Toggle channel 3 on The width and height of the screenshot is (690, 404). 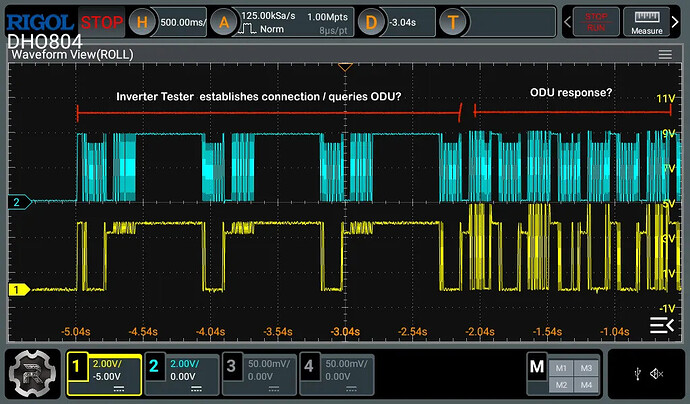(261, 375)
